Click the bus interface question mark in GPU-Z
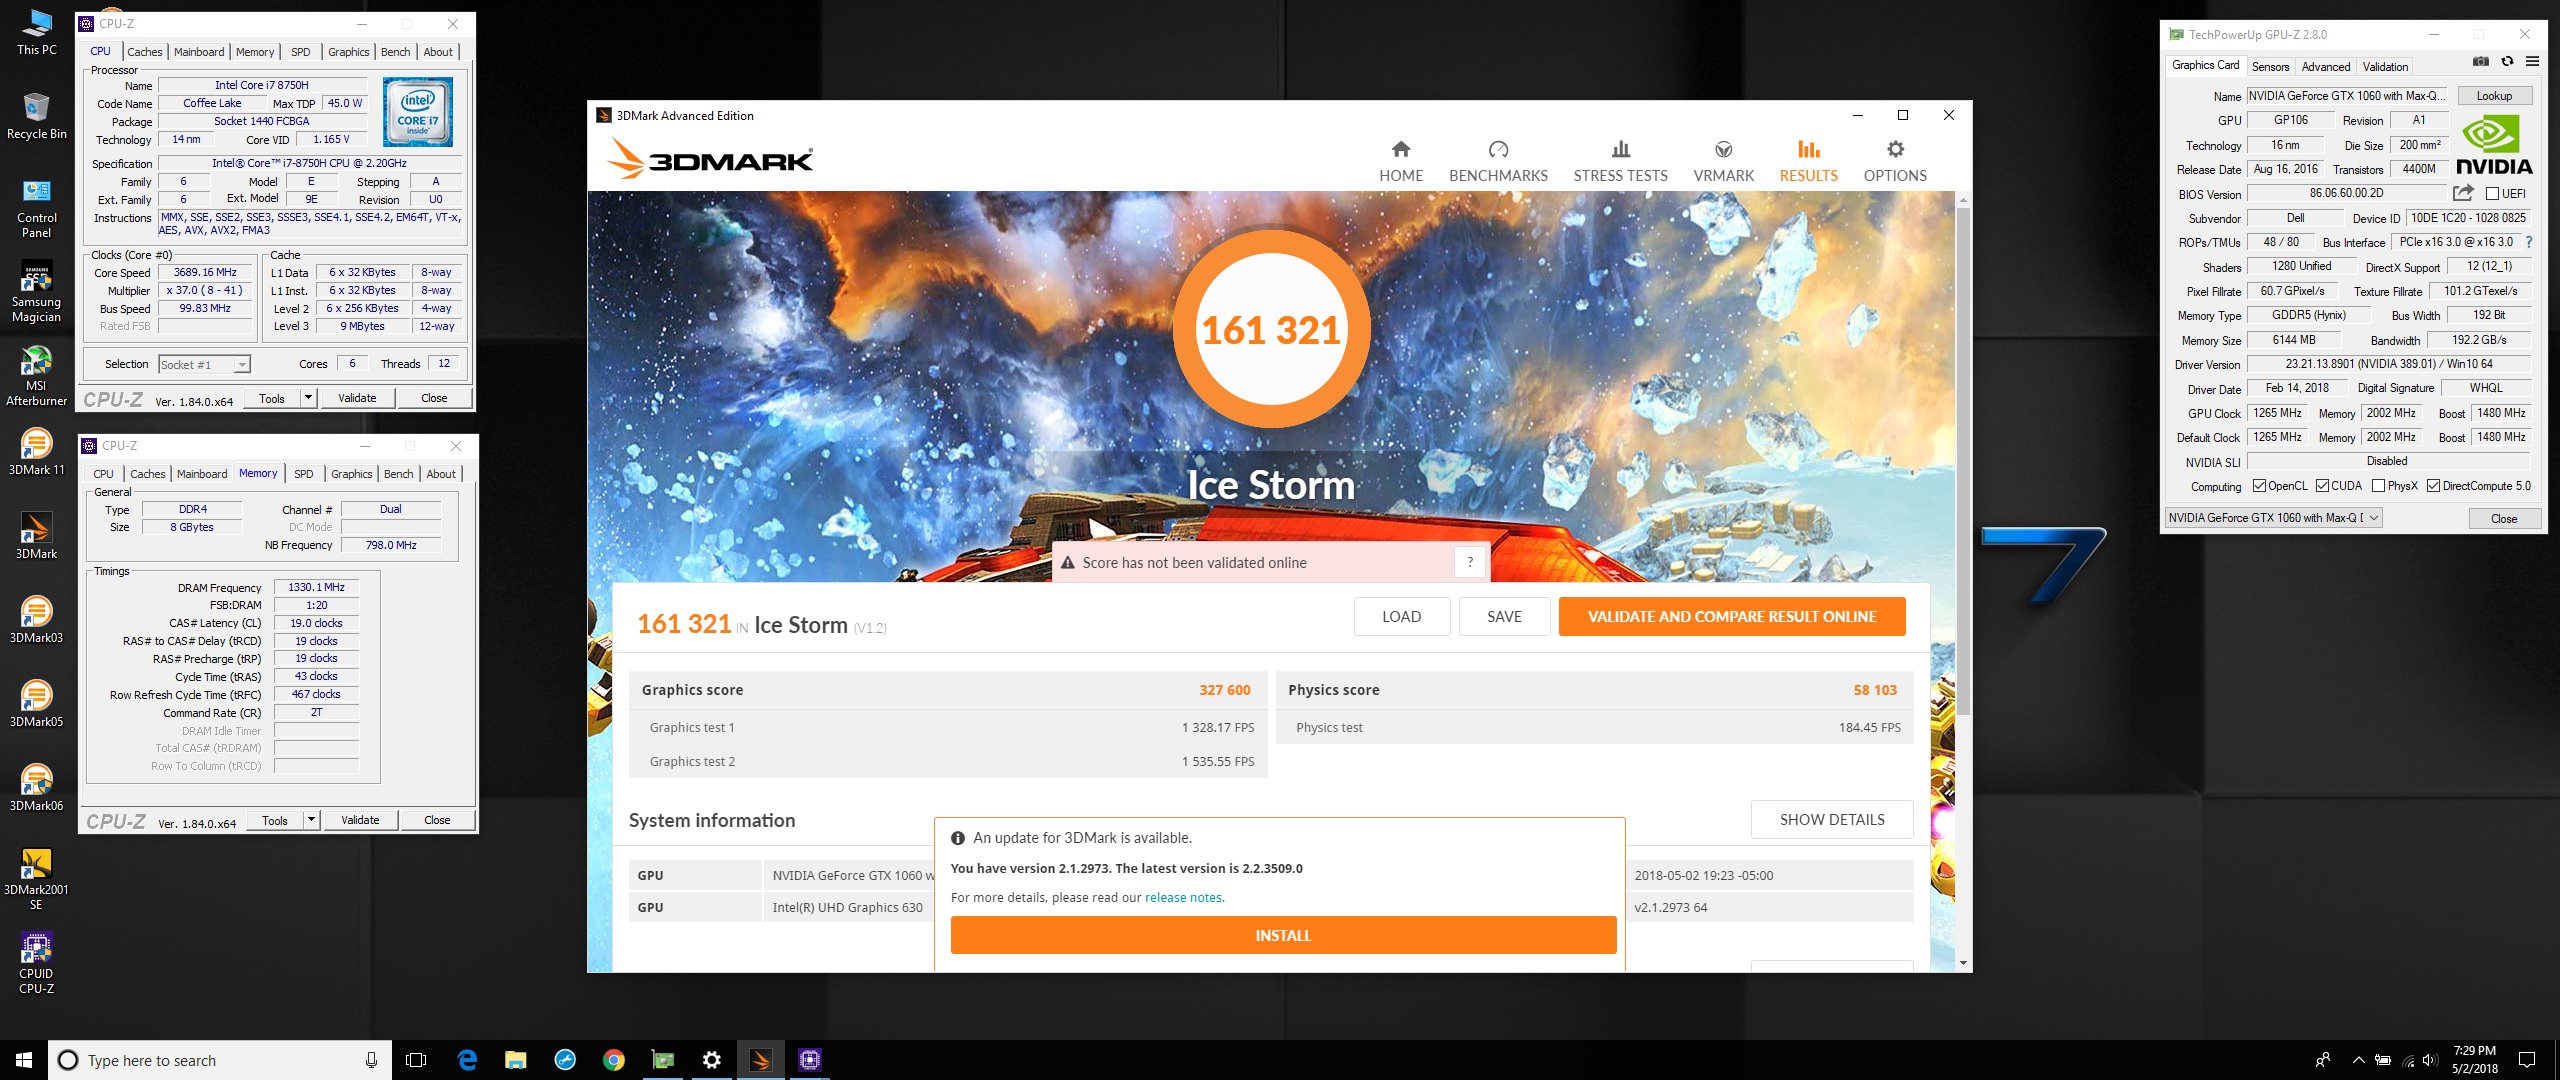 point(2529,242)
